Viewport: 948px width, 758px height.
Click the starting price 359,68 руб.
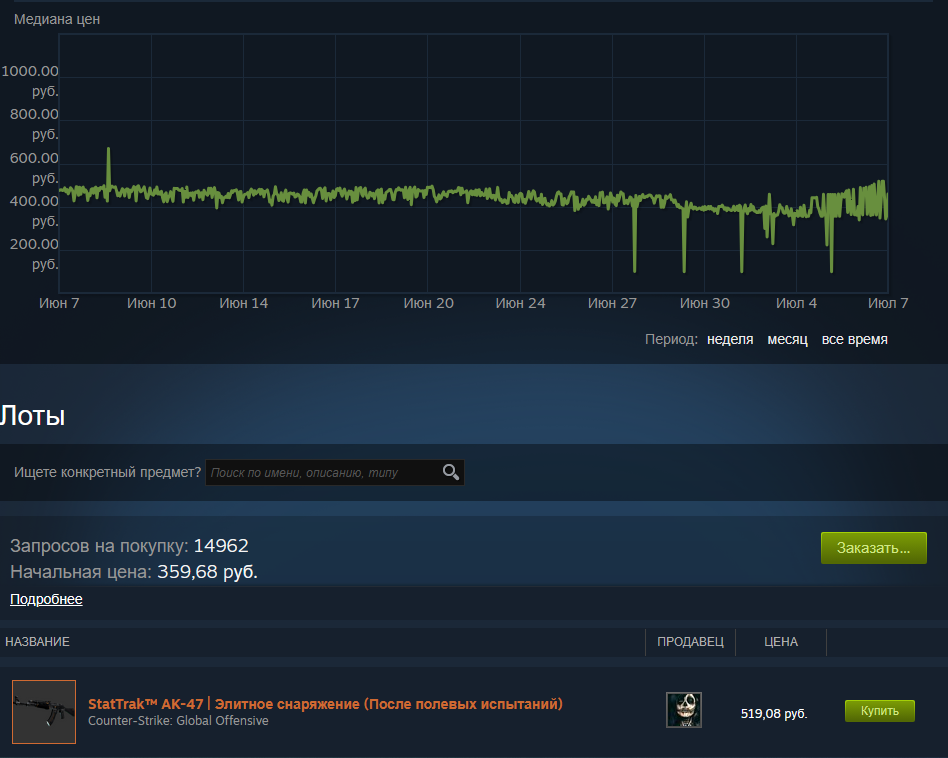(x=207, y=572)
